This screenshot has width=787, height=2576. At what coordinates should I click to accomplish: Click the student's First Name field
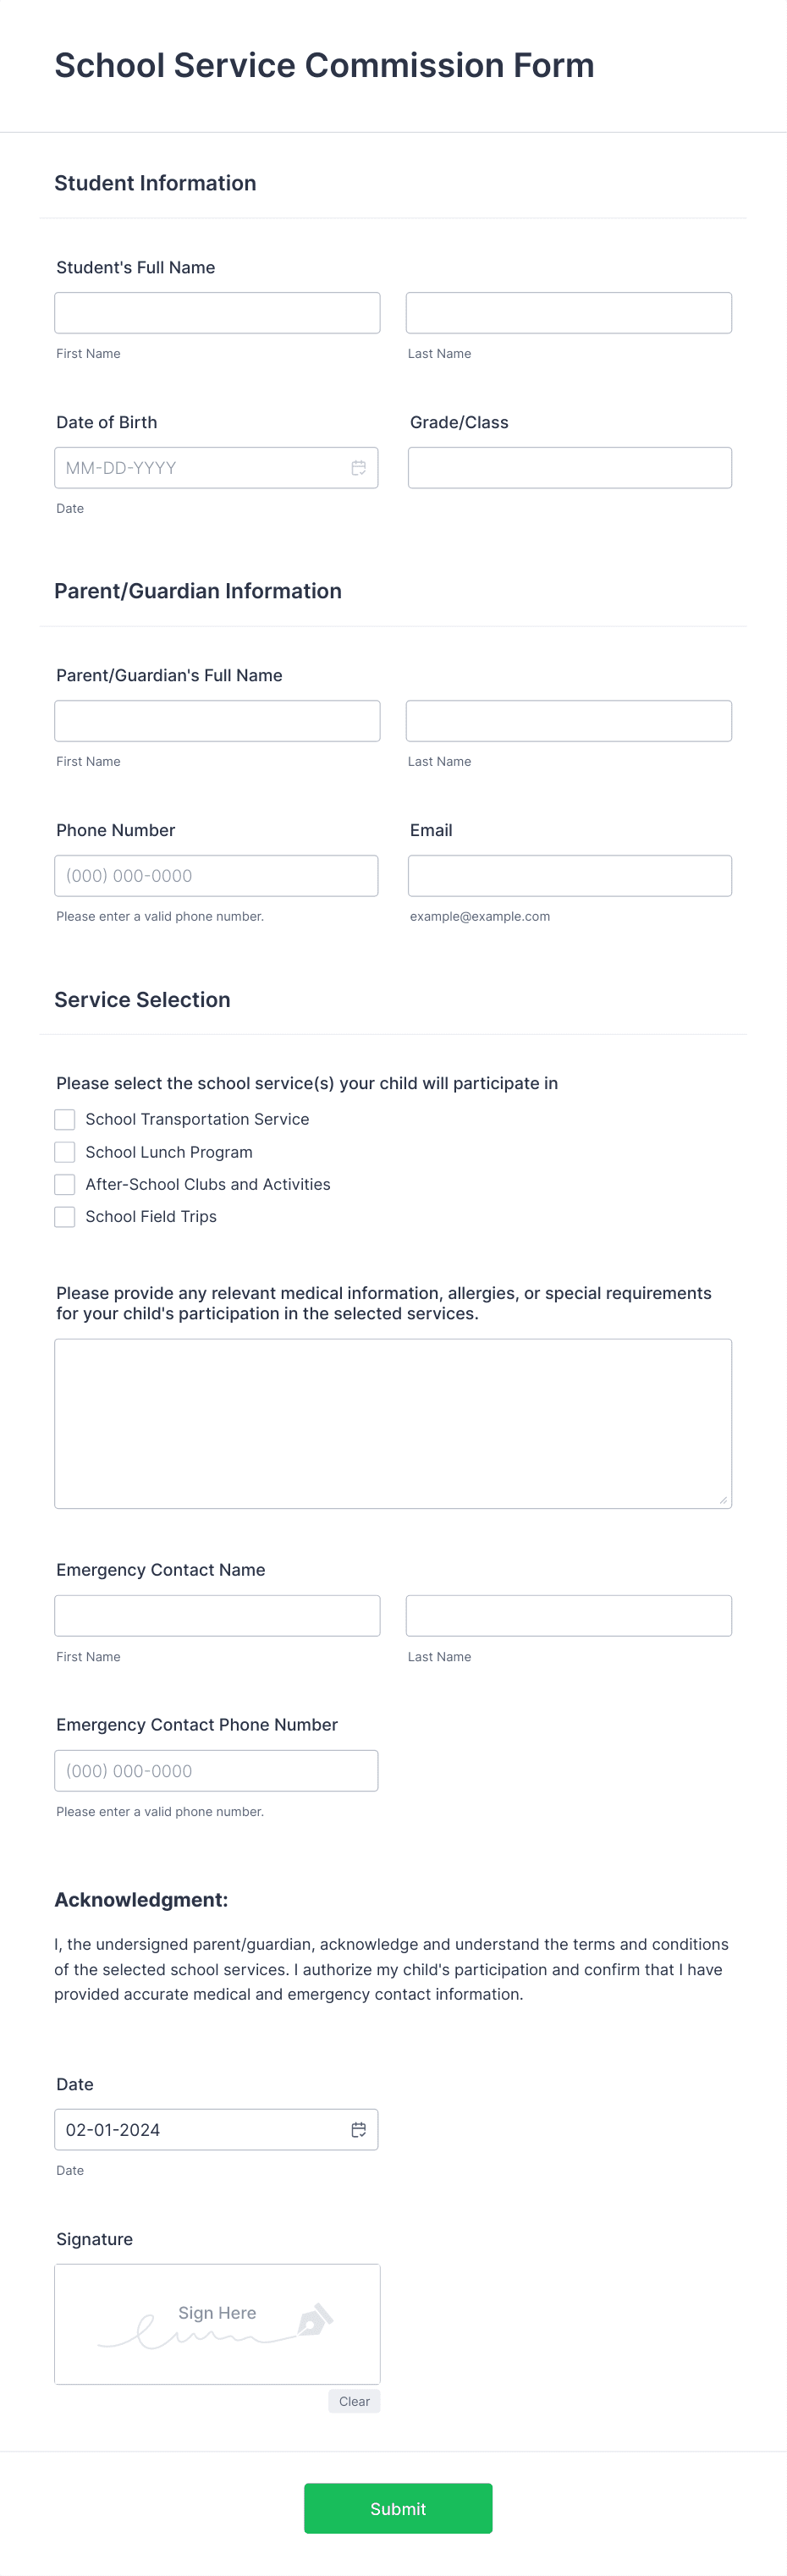(216, 312)
